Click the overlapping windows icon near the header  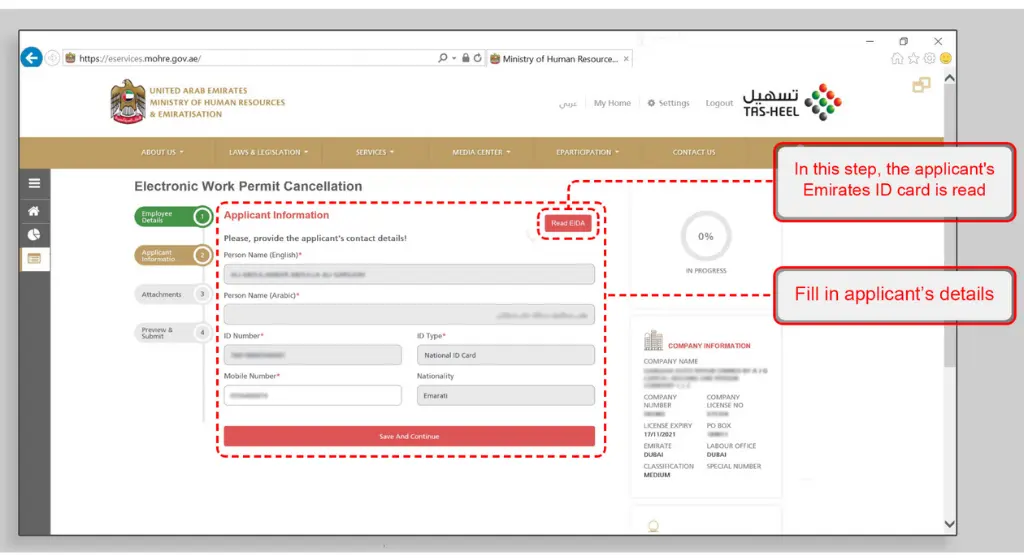[x=921, y=85]
